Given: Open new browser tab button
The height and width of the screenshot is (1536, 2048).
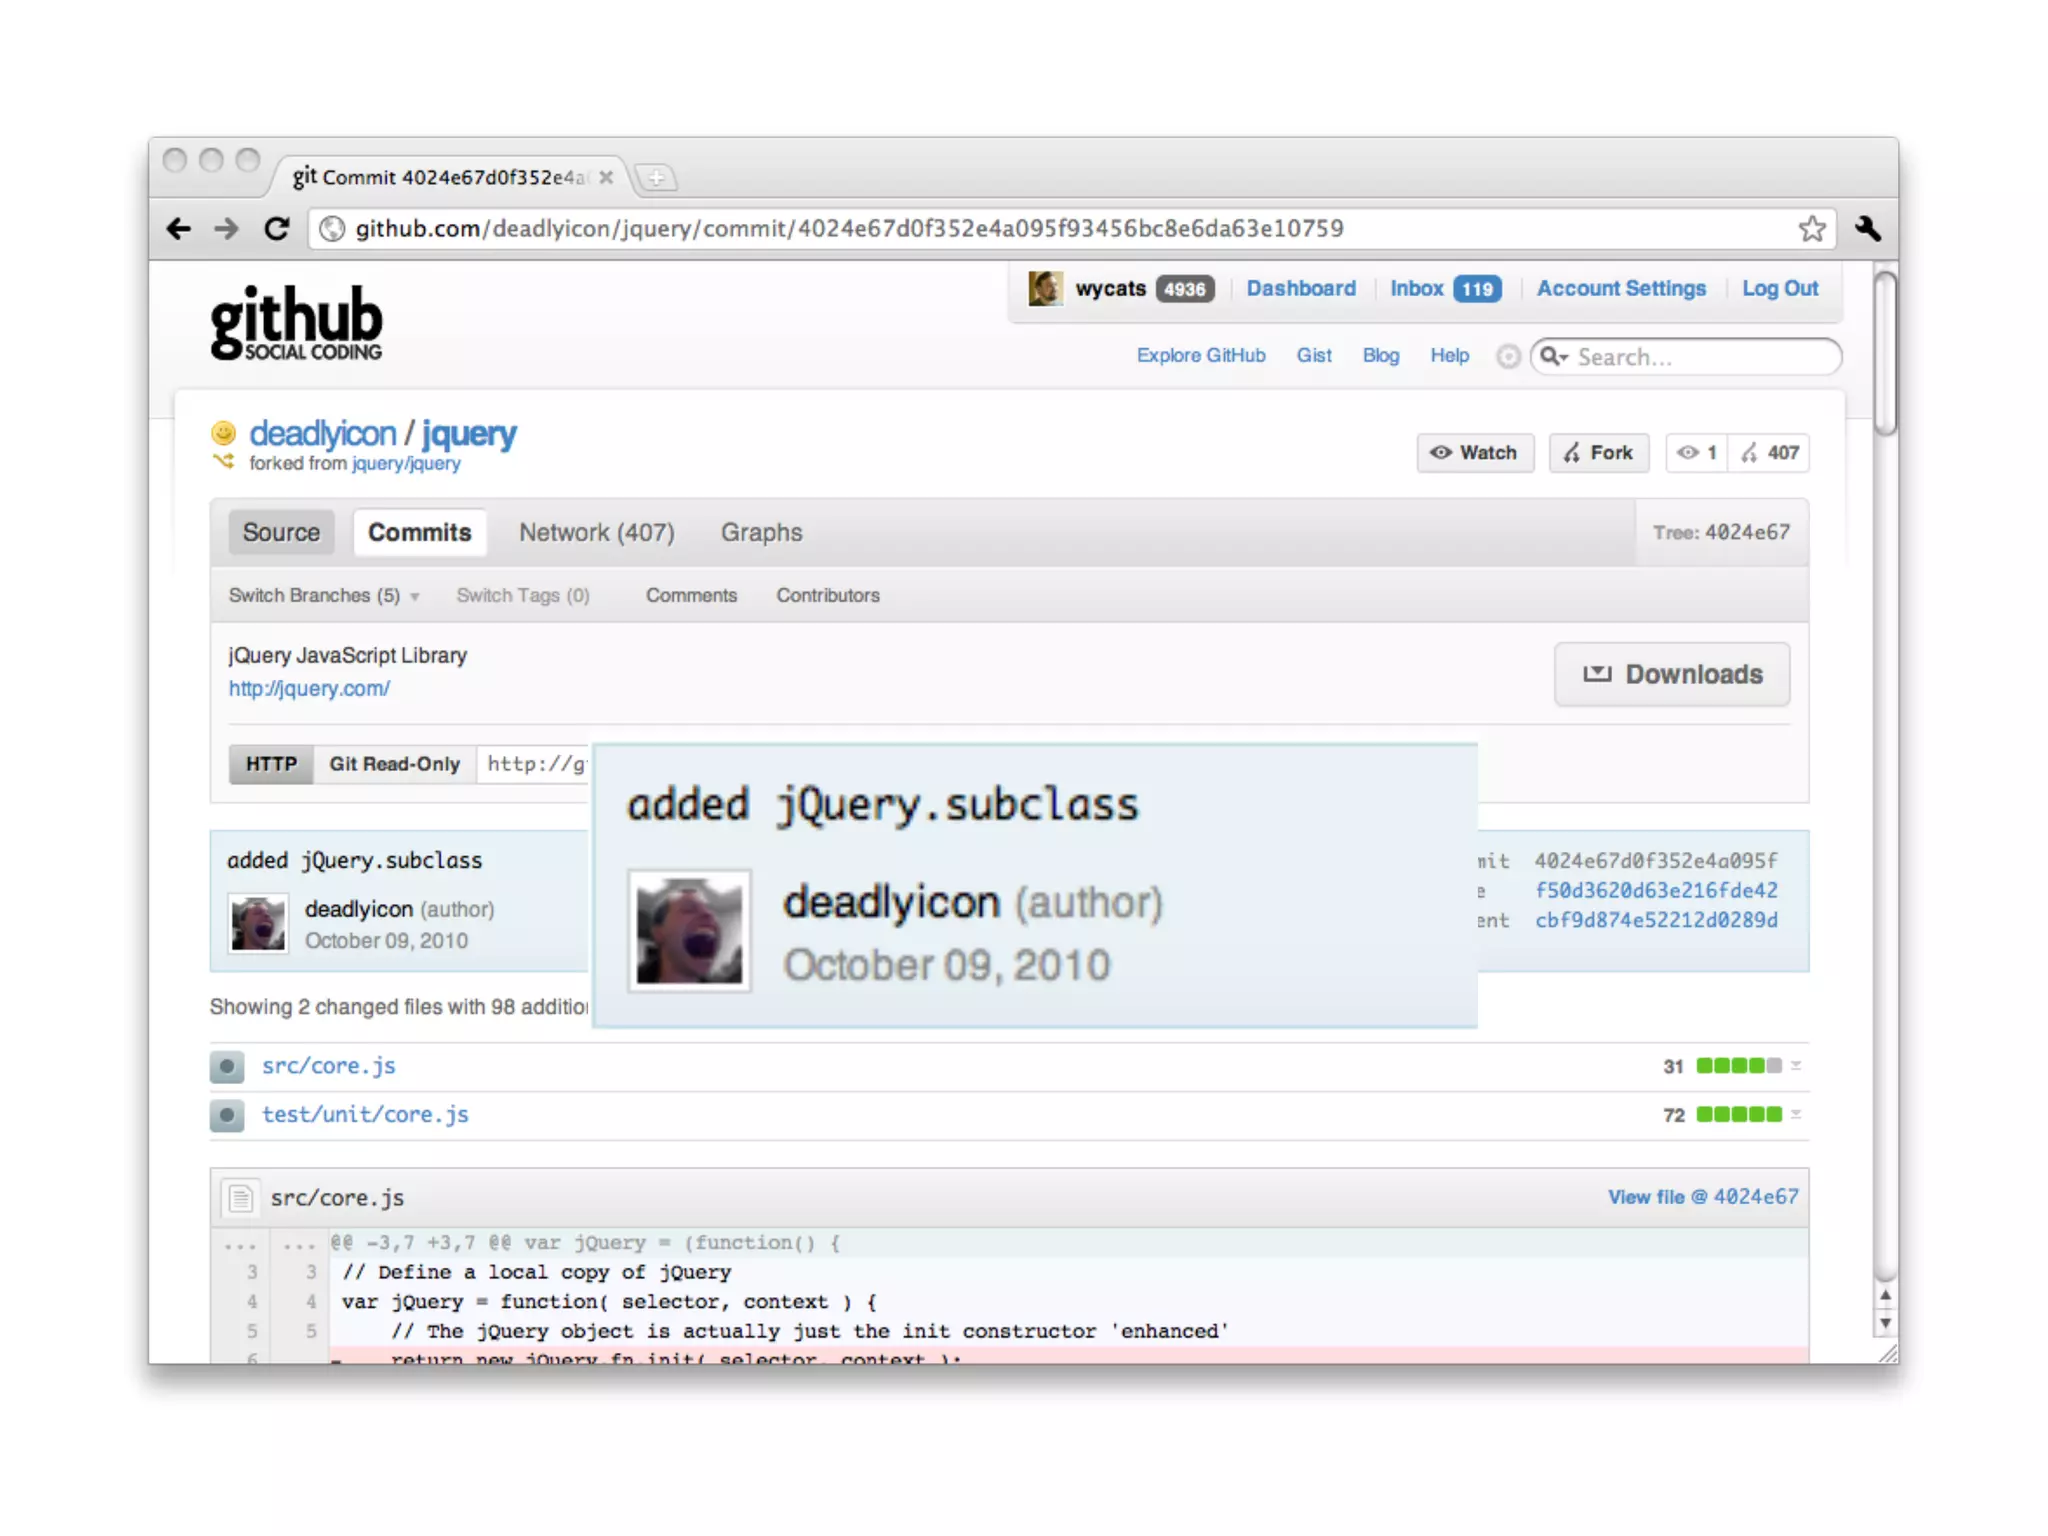Looking at the screenshot, I should pyautogui.click(x=657, y=178).
